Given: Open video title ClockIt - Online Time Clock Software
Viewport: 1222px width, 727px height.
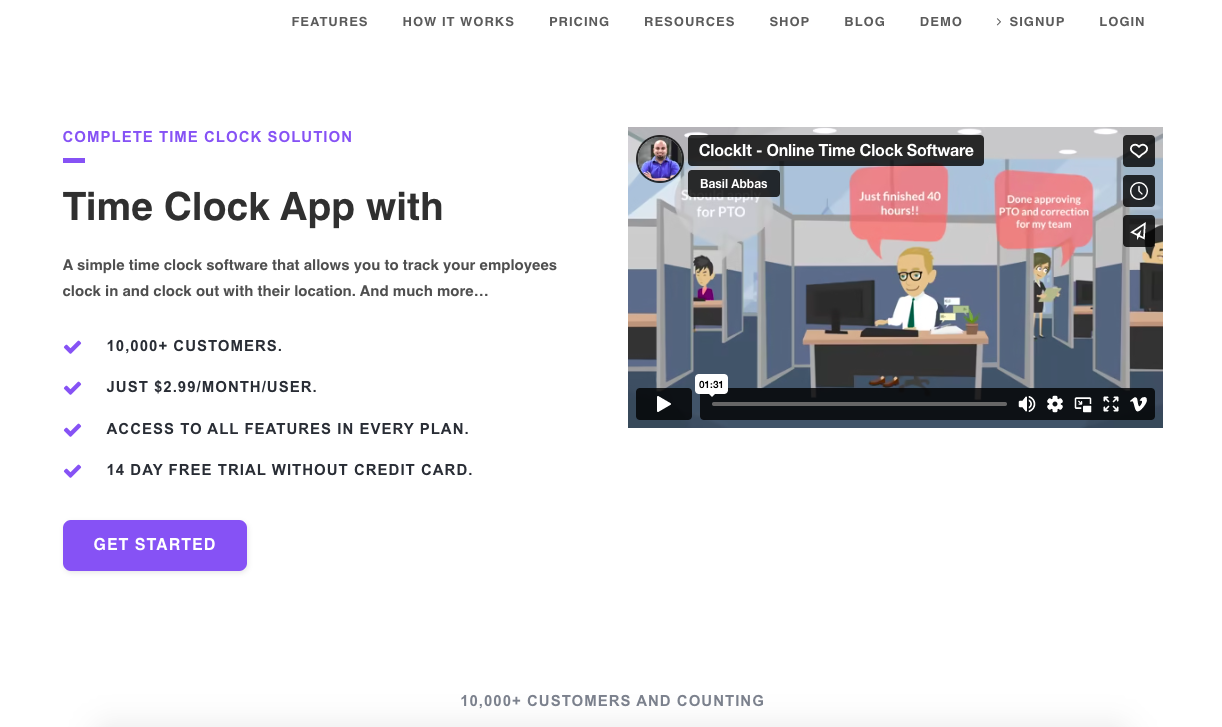Looking at the screenshot, I should pyautogui.click(x=836, y=151).
